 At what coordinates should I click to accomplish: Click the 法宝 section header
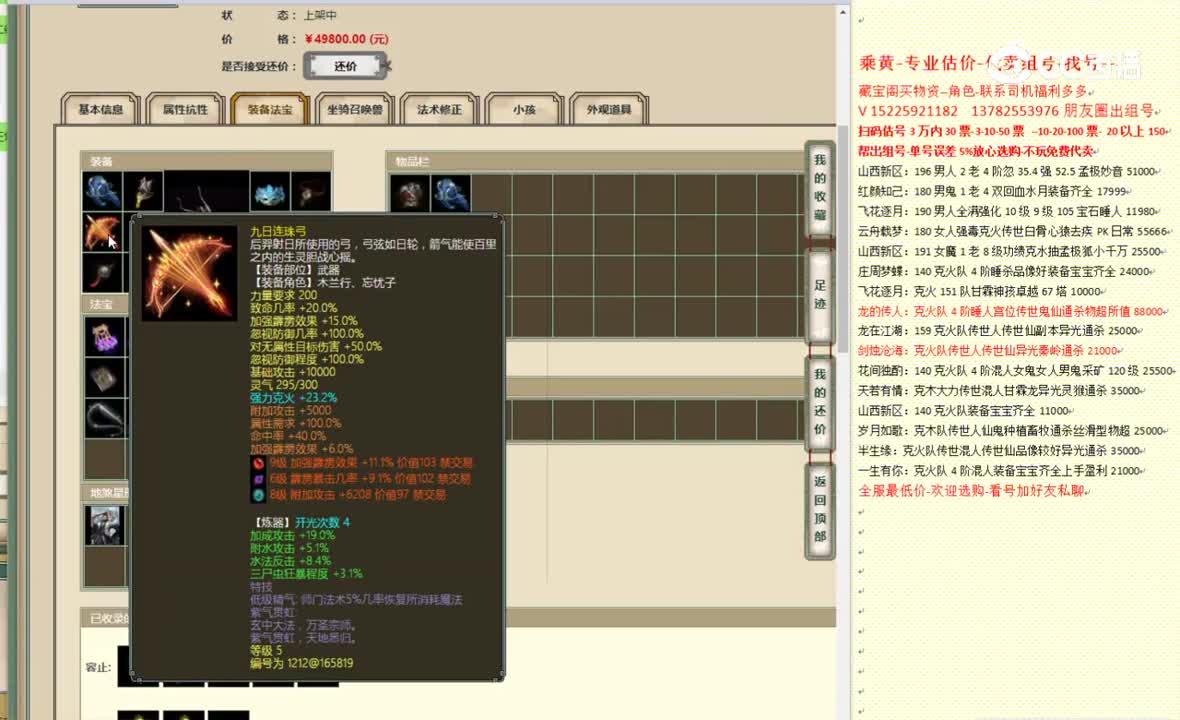click(105, 304)
